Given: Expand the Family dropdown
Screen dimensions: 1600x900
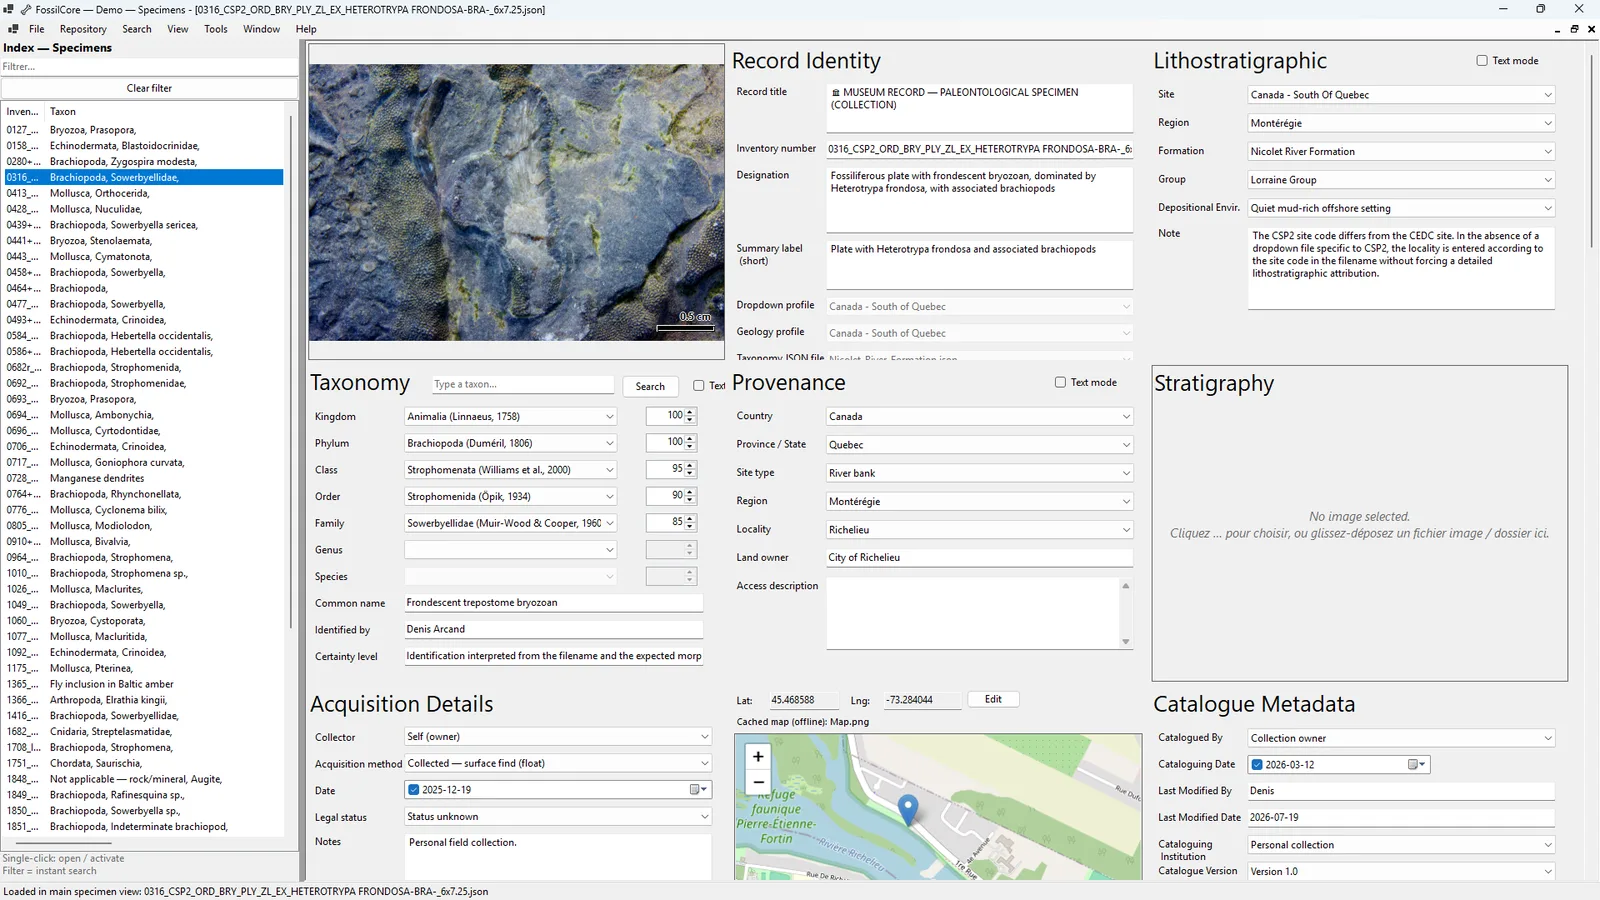Looking at the screenshot, I should pos(510,523).
